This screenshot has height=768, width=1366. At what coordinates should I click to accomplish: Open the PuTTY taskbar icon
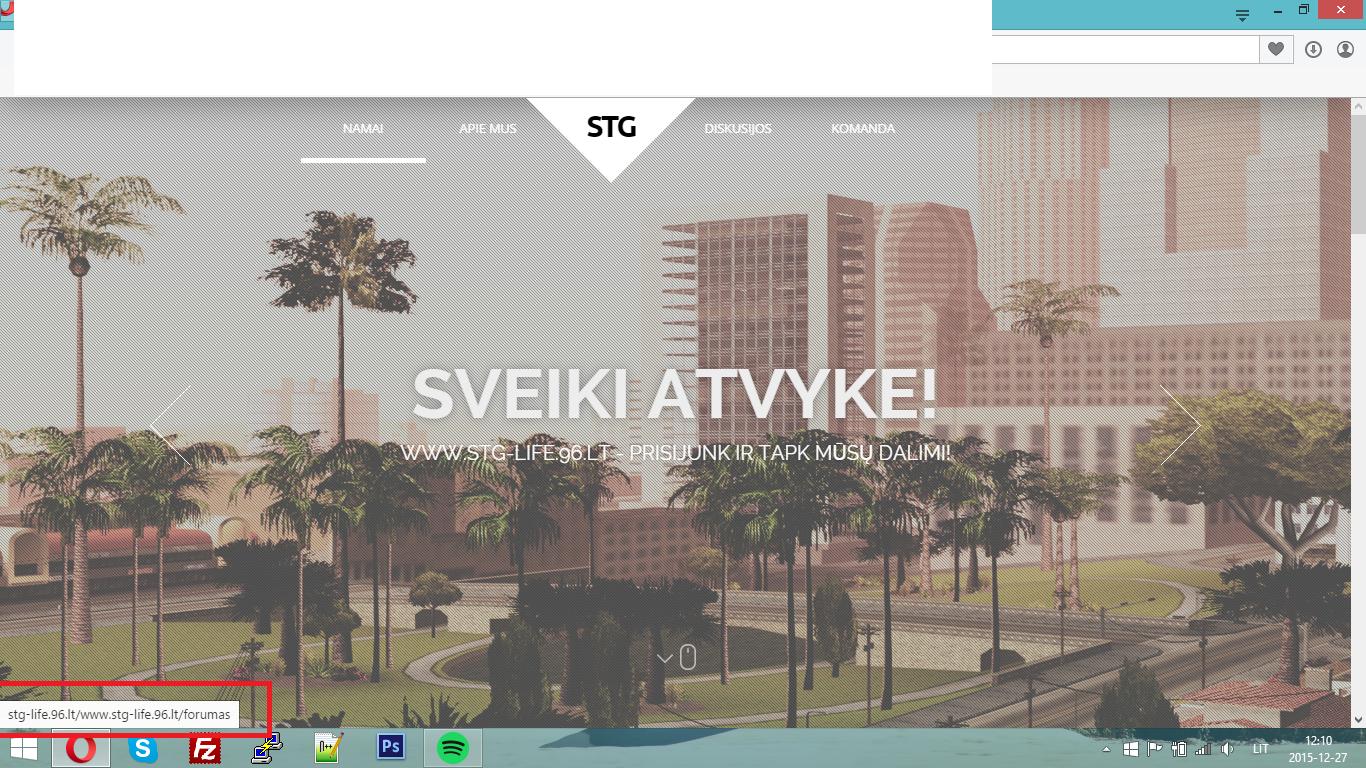point(267,748)
